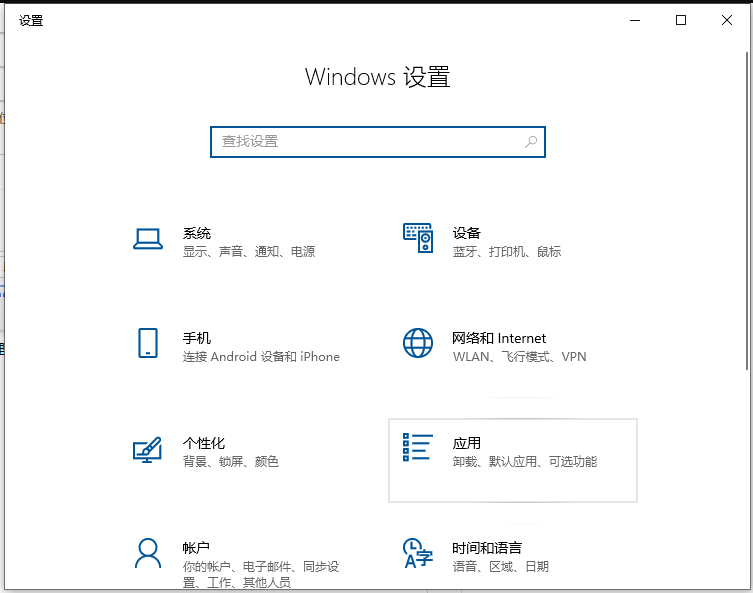Open the 网络和 Internet settings title
The height and width of the screenshot is (593, 753).
pyautogui.click(x=499, y=338)
